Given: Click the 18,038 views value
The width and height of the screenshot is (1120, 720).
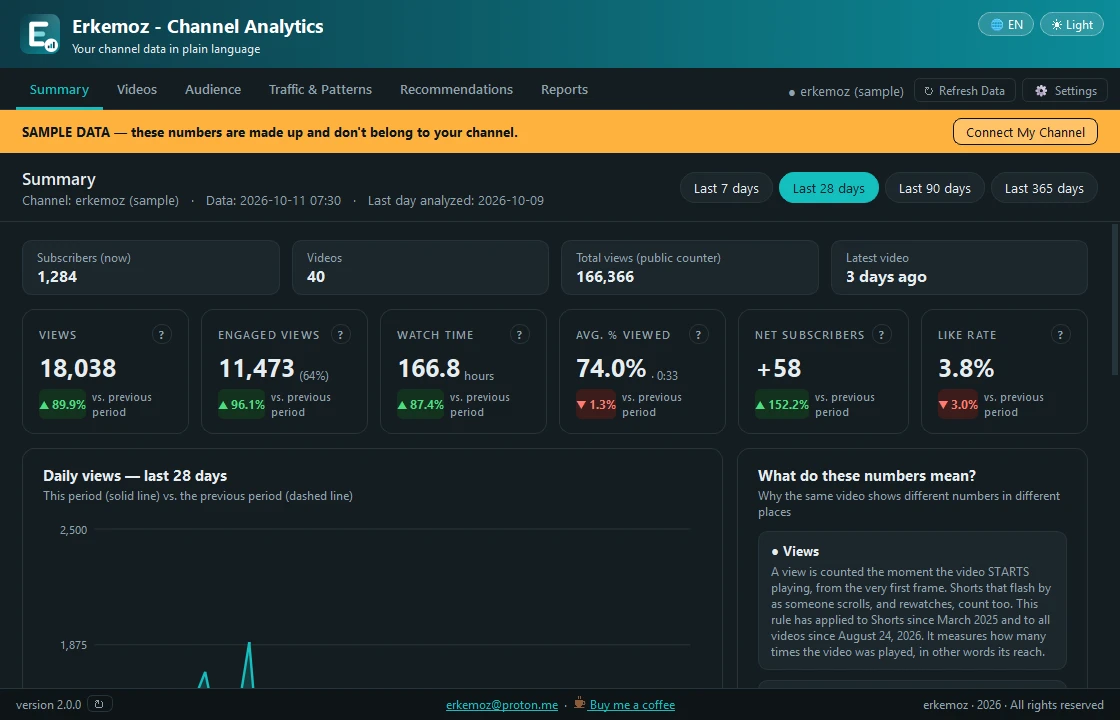Looking at the screenshot, I should click(x=78, y=369).
